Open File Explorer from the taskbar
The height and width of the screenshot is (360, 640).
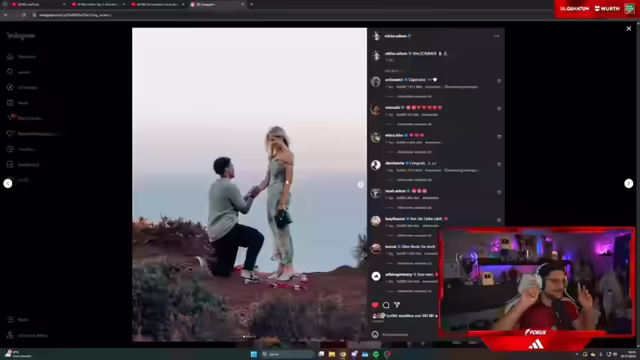332,354
